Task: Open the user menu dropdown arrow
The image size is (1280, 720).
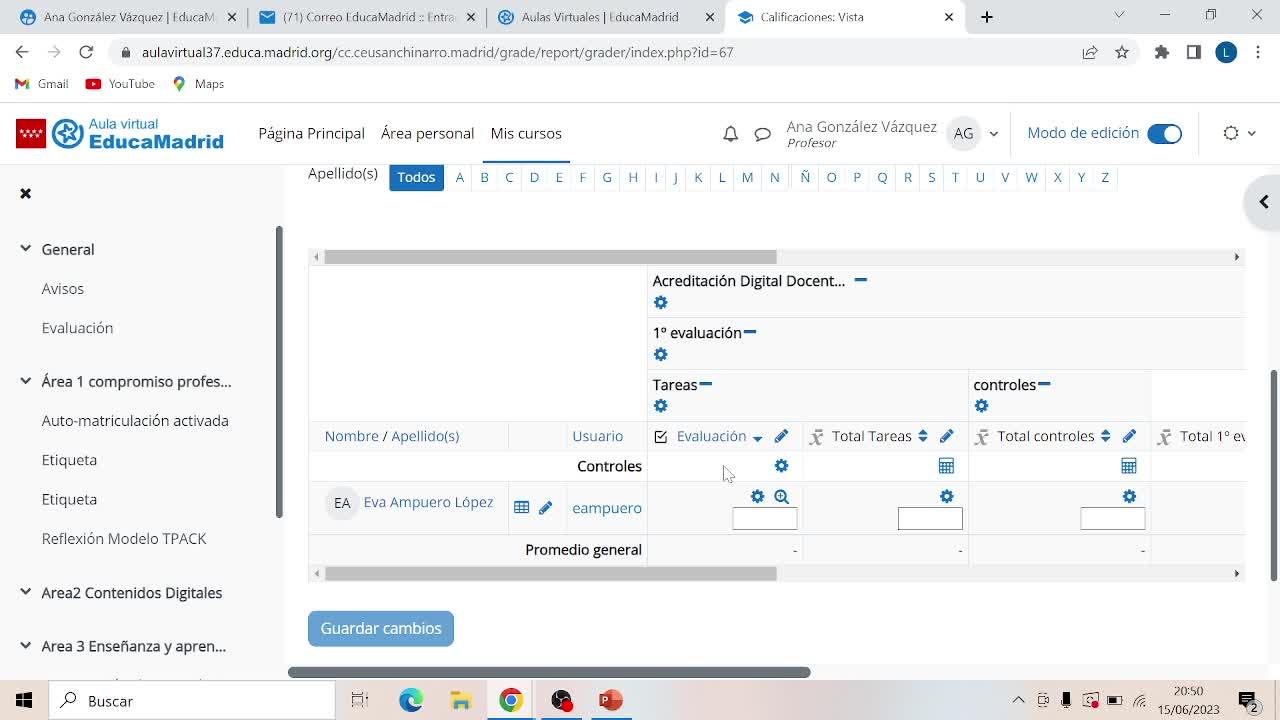Action: (x=993, y=134)
